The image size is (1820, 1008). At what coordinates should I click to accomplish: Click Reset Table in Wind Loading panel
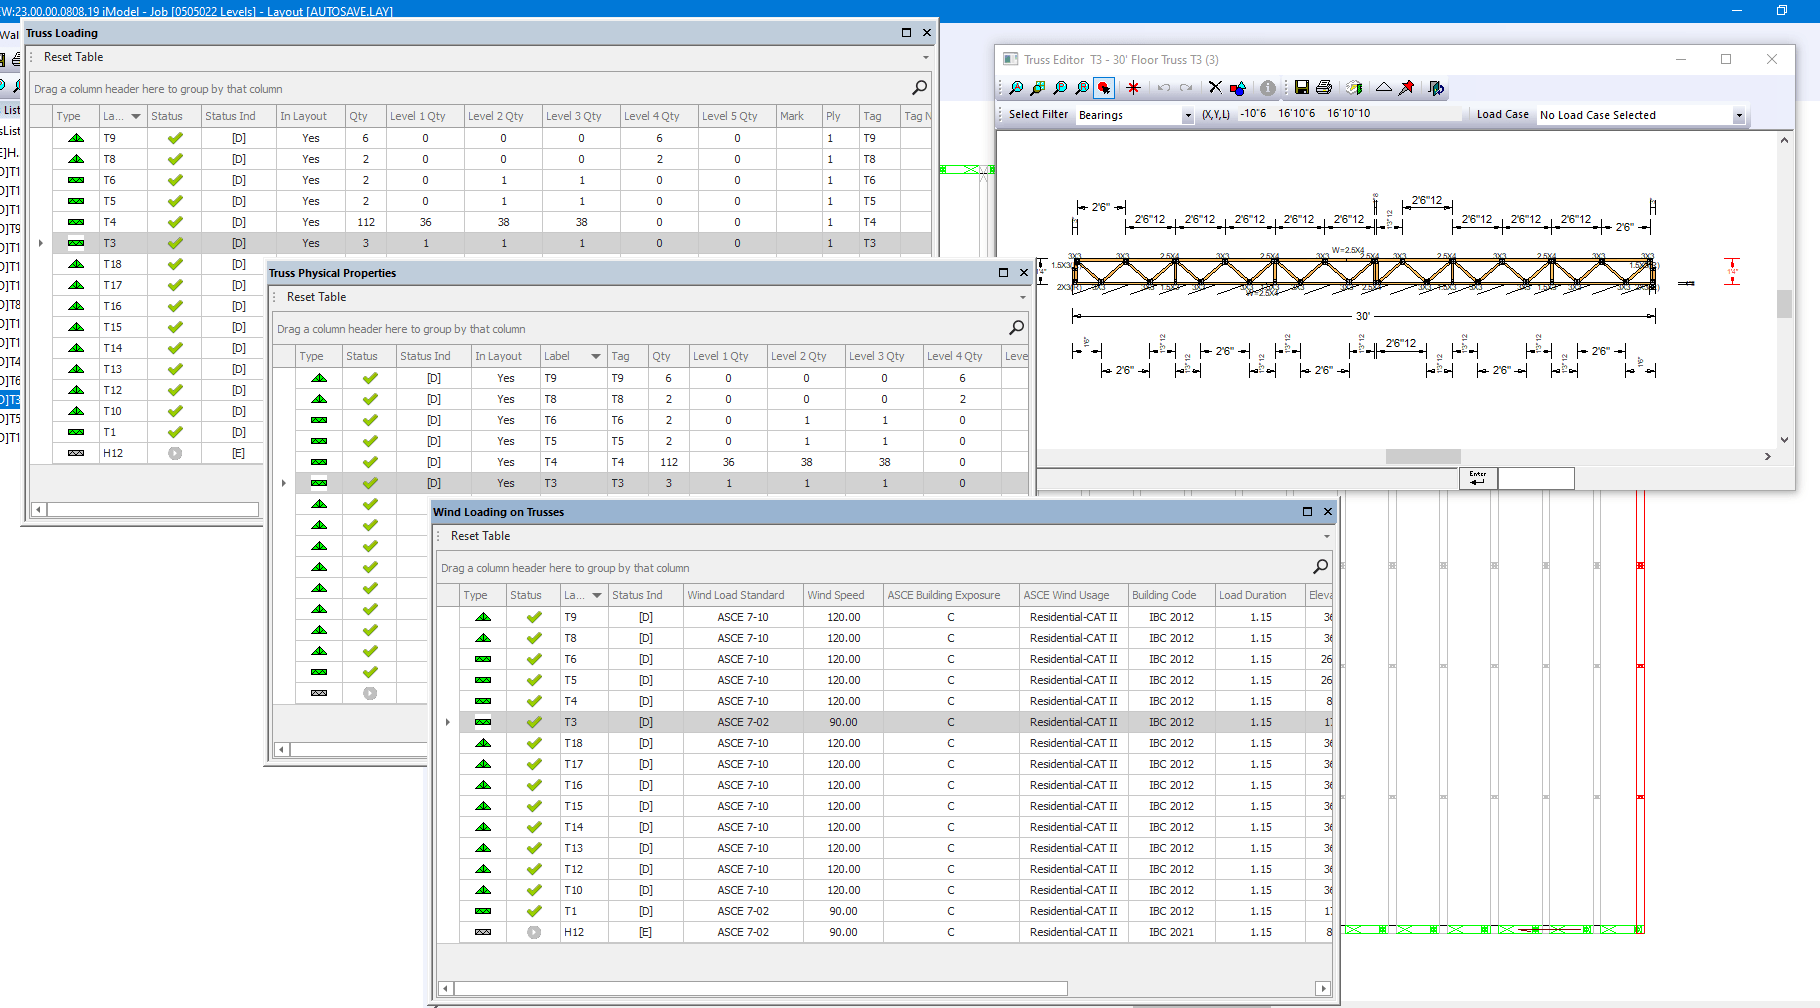pyautogui.click(x=480, y=535)
